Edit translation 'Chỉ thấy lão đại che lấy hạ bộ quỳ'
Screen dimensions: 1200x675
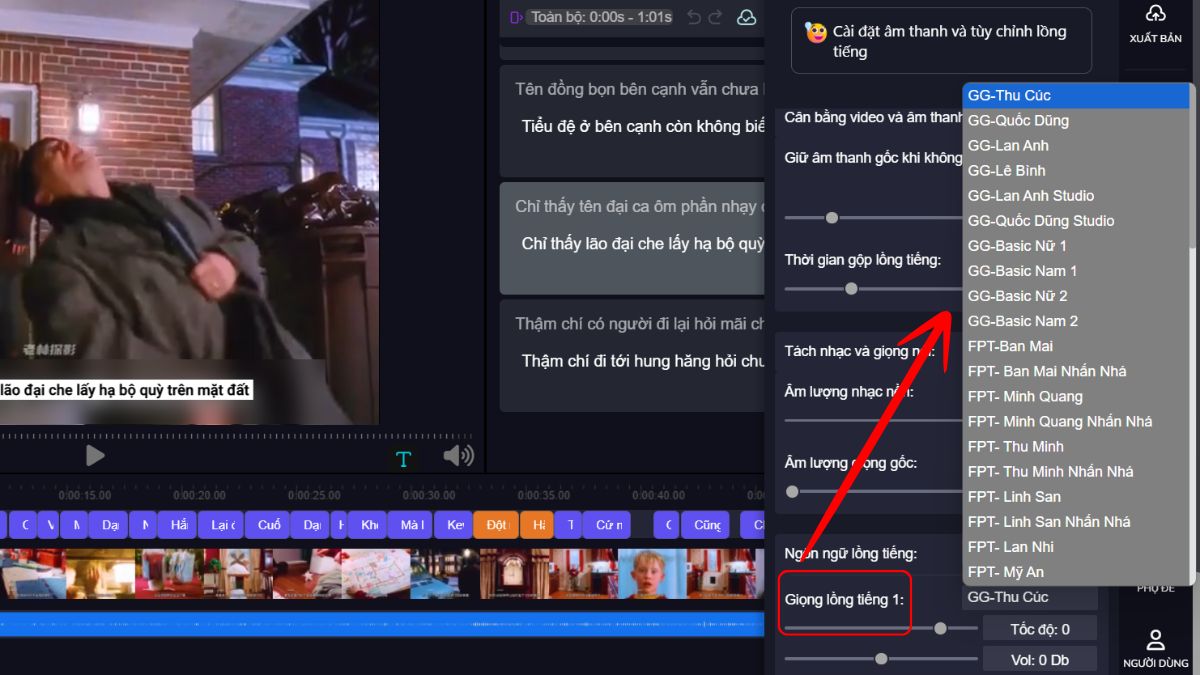click(x=643, y=244)
